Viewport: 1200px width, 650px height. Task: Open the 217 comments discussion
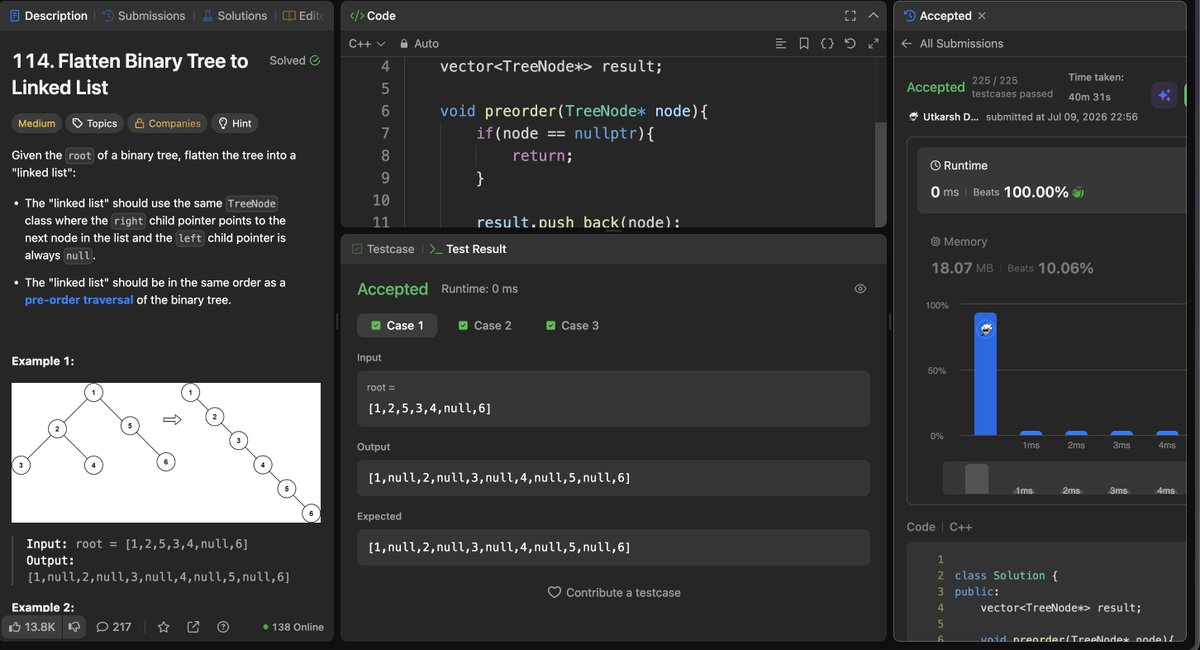pos(113,627)
